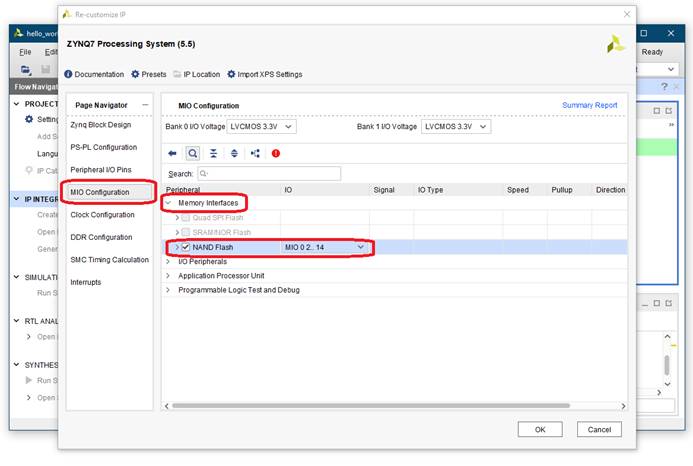Click into the Search input field

pos(268,173)
